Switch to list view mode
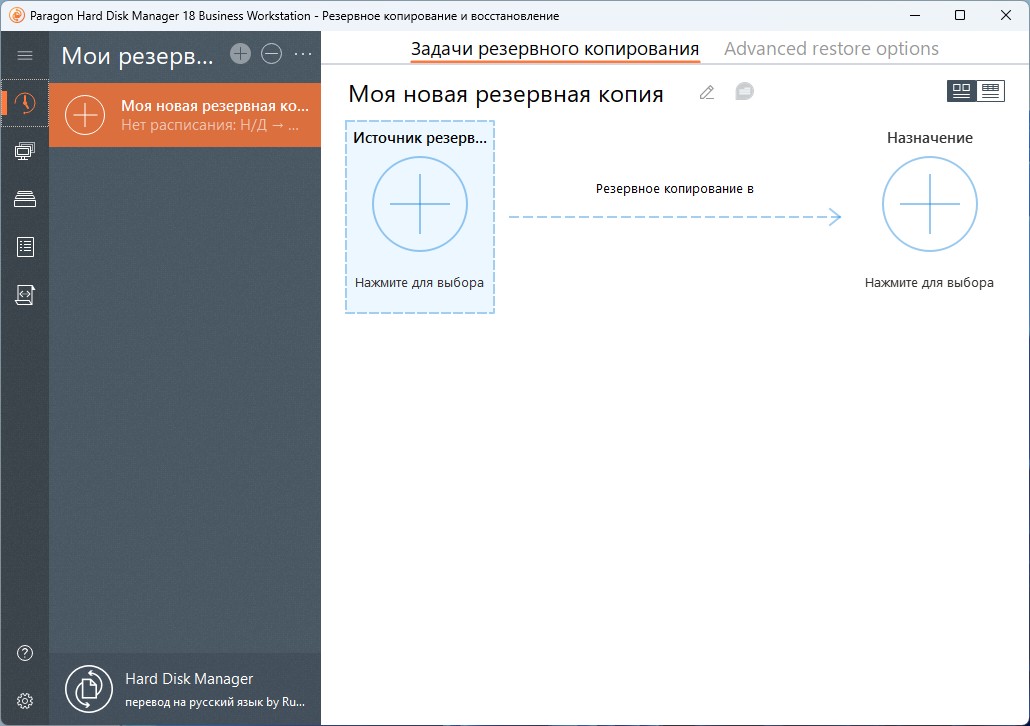Viewport: 1030px width, 726px height. [x=991, y=91]
